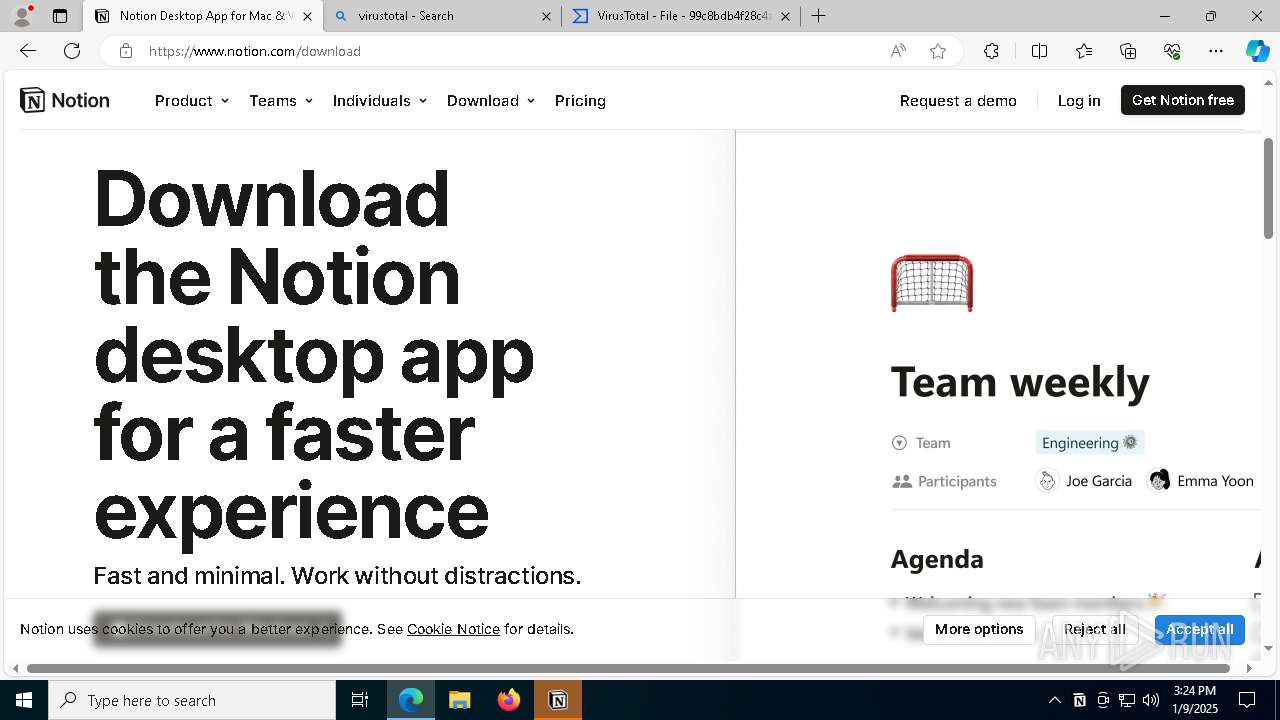
Task: Toggle split screen icon in Edge toolbar
Action: coord(1039,51)
